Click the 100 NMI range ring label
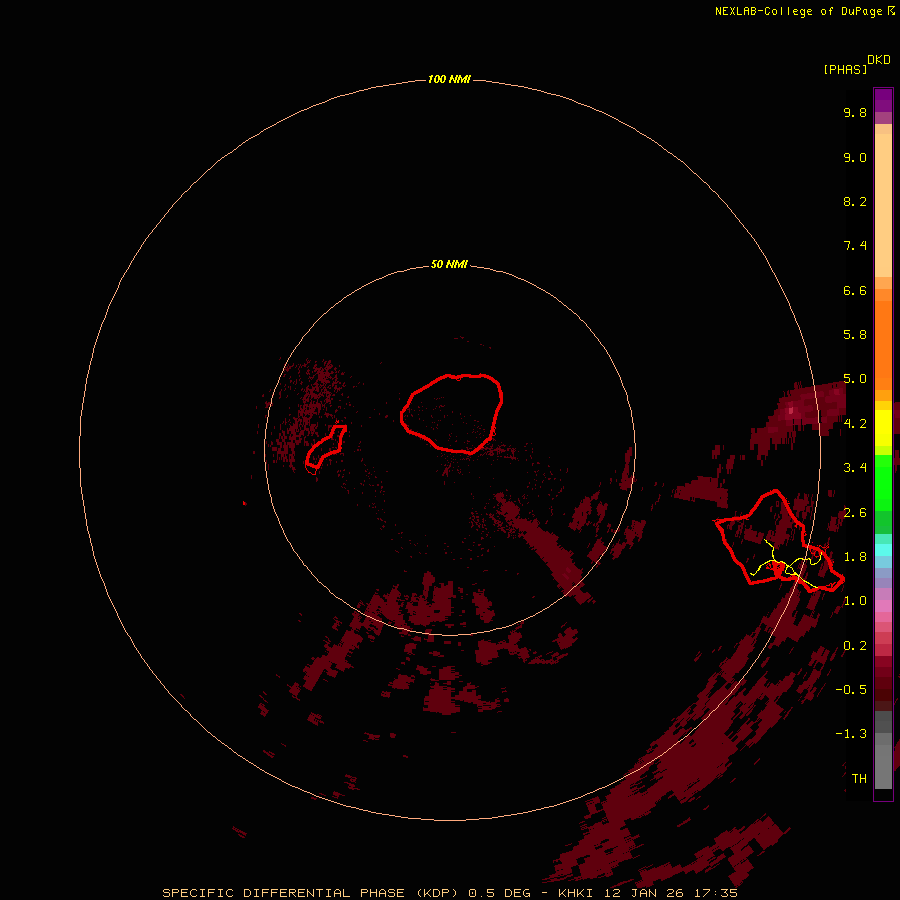 (449, 79)
